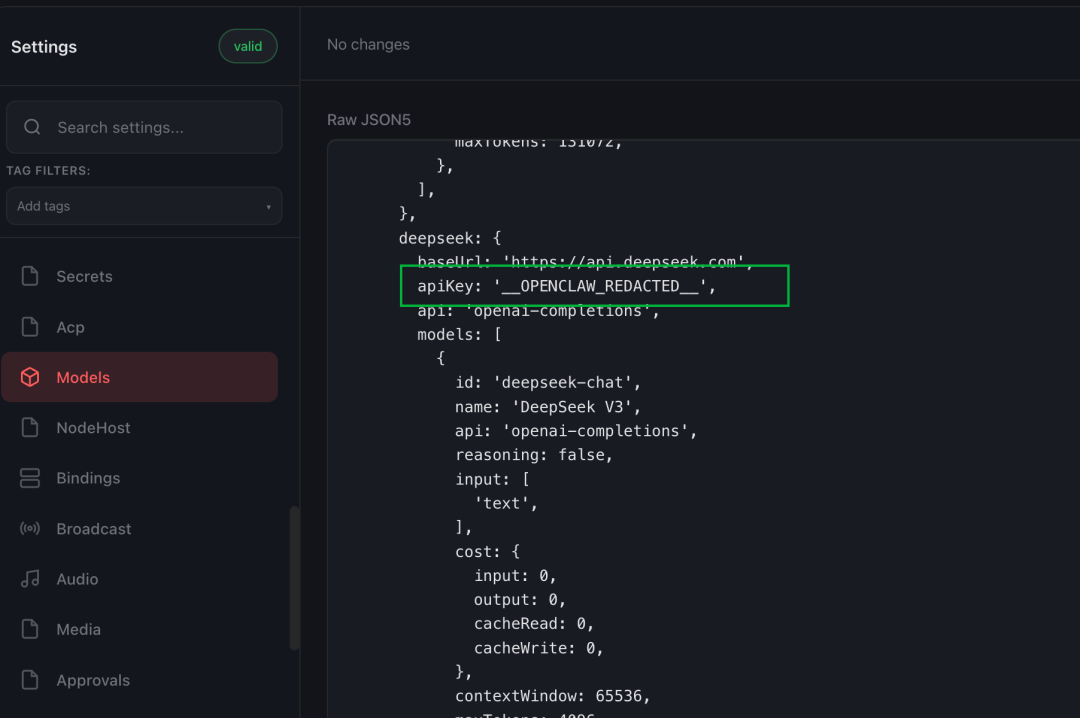Click the TAG FILTERS label
This screenshot has width=1080, height=718.
[48, 170]
